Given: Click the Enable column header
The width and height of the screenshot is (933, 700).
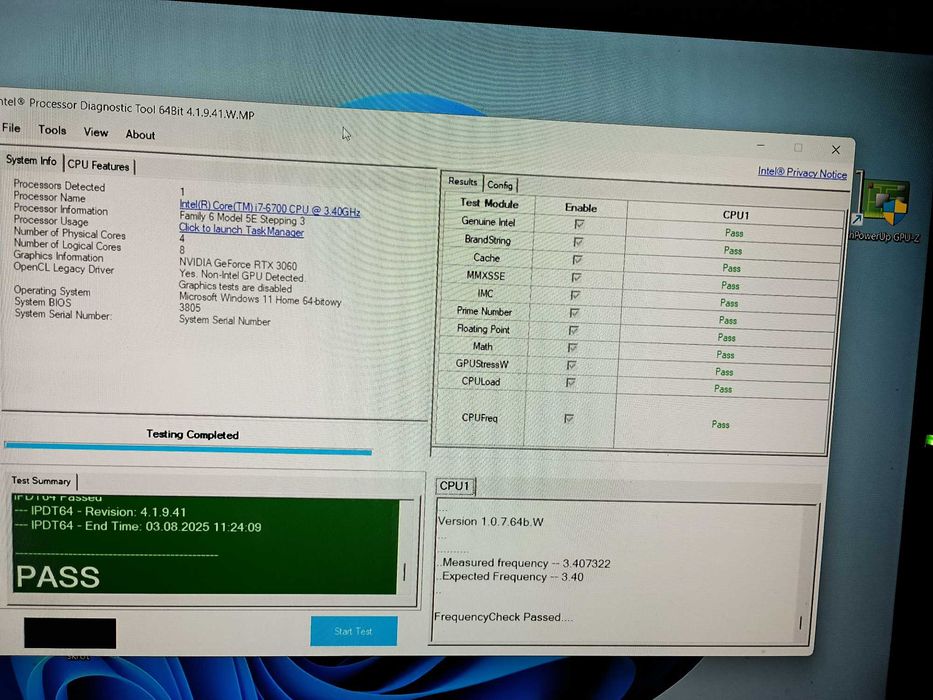Looking at the screenshot, I should (581, 208).
